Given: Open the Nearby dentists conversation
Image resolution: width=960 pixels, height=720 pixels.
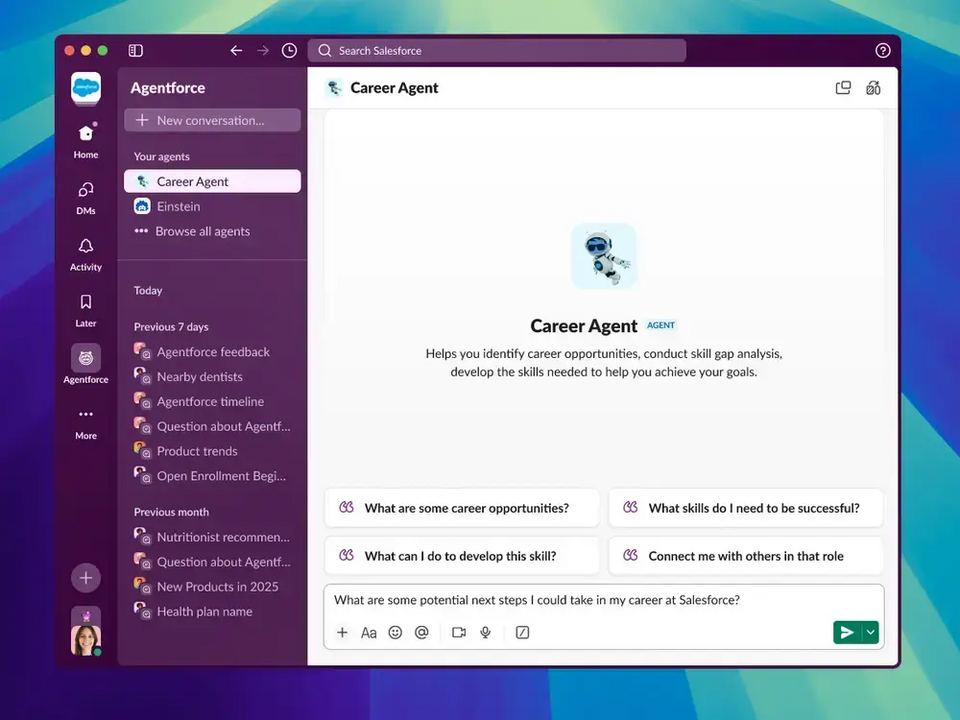Looking at the screenshot, I should click(x=212, y=377).
